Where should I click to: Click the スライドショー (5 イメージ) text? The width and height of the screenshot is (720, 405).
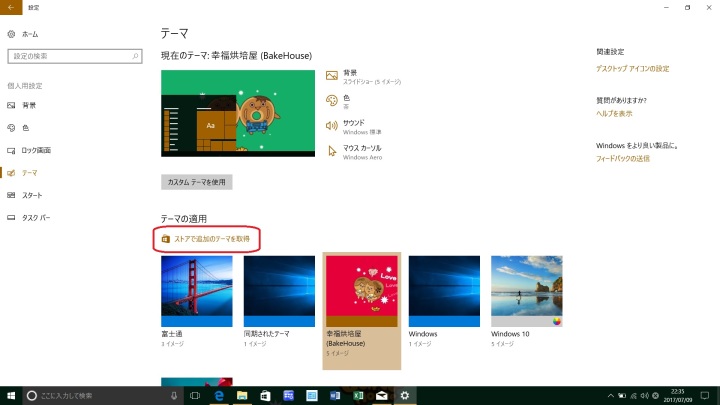point(372,82)
